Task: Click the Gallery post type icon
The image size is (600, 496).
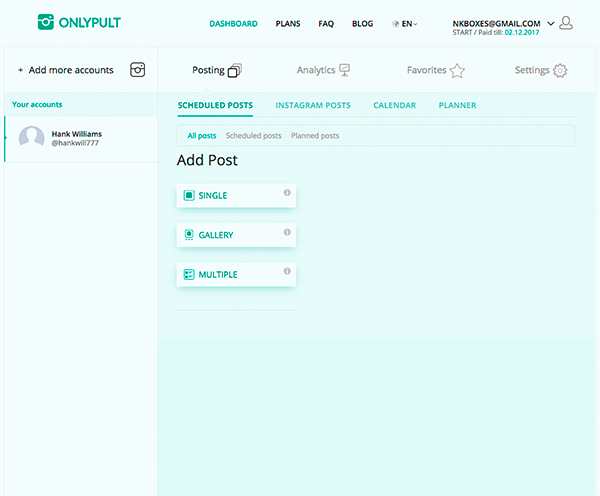Action: (x=189, y=235)
